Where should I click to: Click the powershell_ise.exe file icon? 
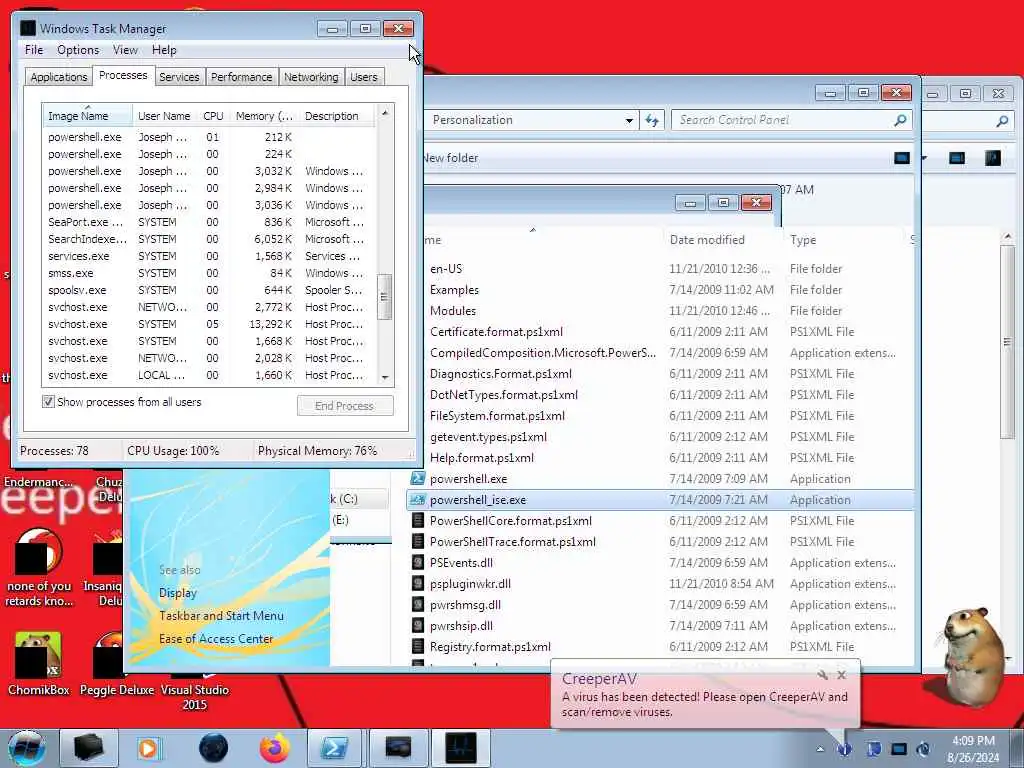pos(418,500)
